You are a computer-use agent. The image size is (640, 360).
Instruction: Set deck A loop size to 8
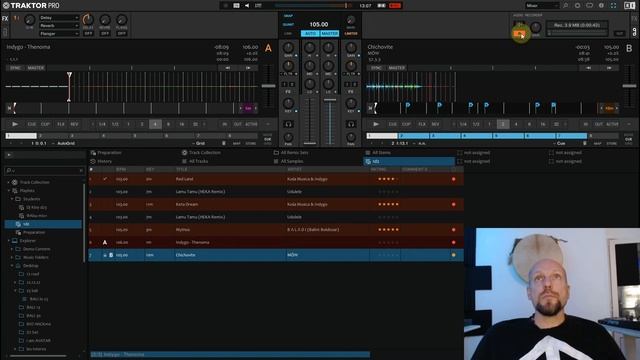coord(168,124)
